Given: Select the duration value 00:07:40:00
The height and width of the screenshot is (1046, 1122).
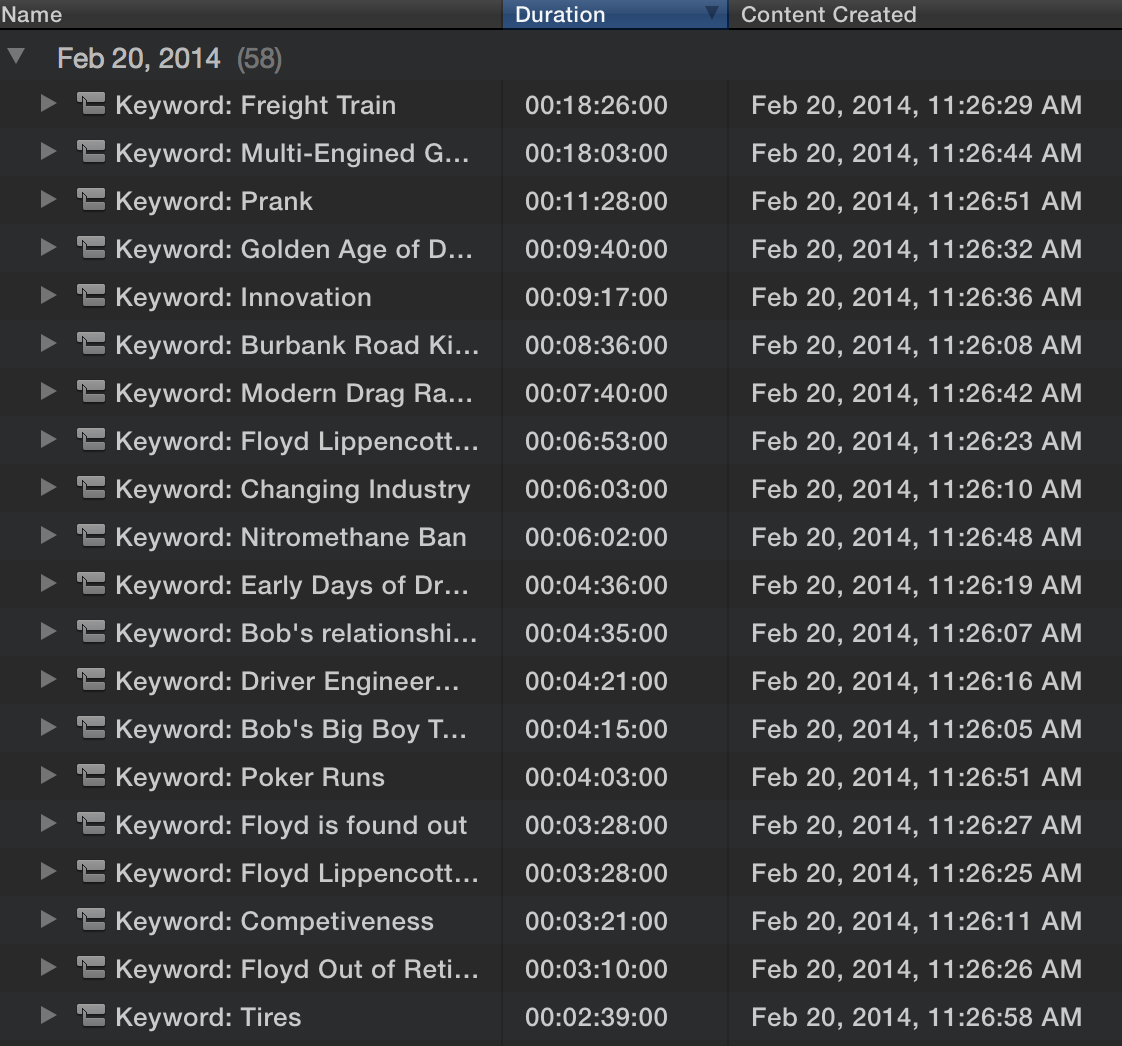Looking at the screenshot, I should coord(596,393).
